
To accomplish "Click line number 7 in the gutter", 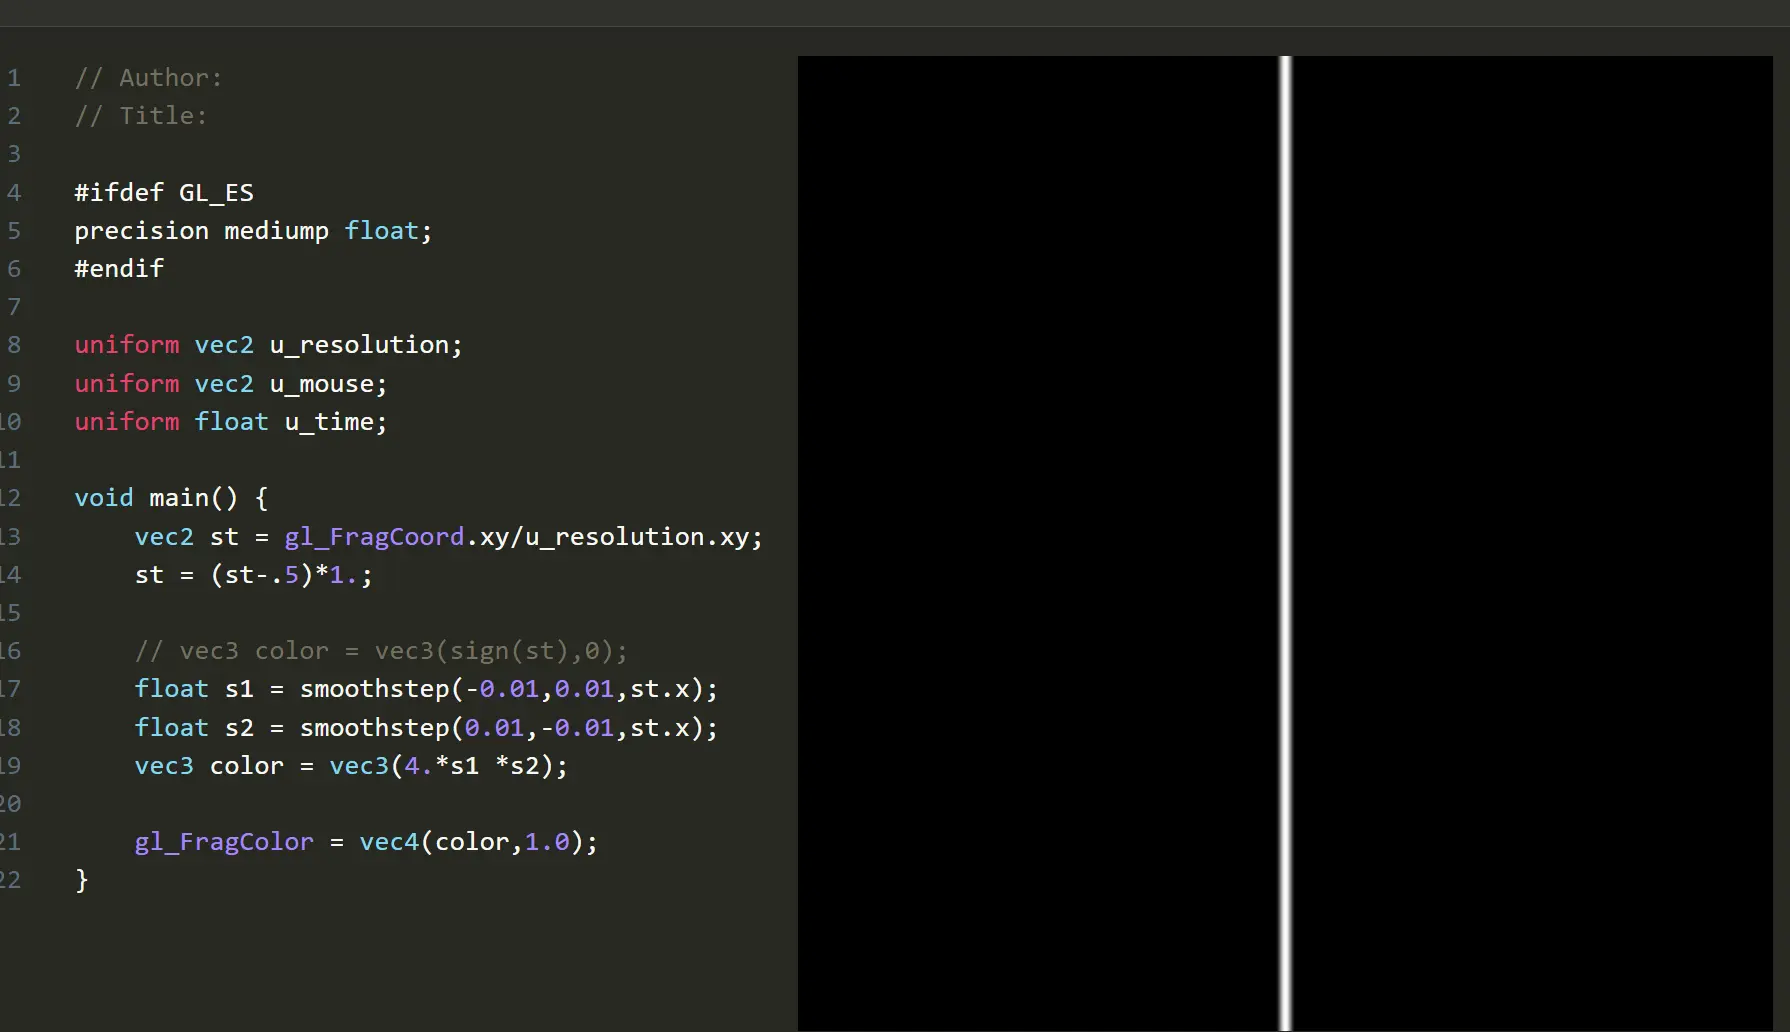I will pos(14,307).
